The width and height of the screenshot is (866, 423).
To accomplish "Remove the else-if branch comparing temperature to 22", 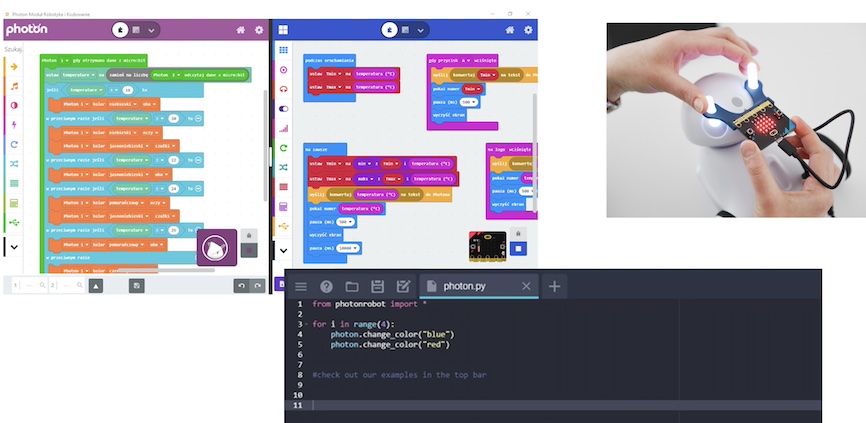I will click(198, 160).
